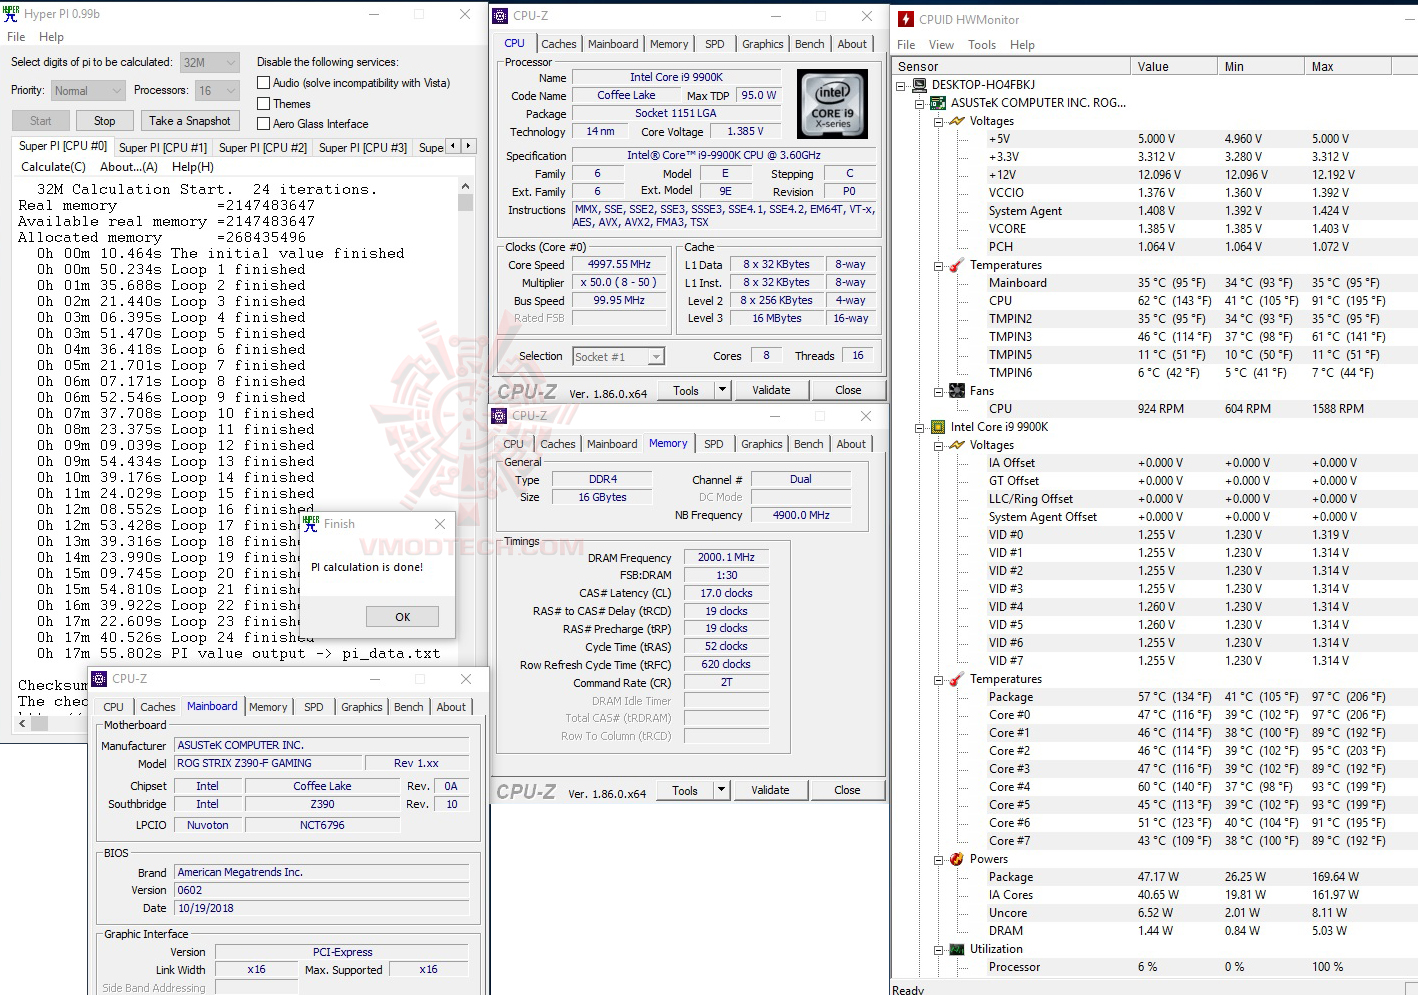Click the Hyper PI icon in its title bar
The width and height of the screenshot is (1418, 995).
click(12, 14)
